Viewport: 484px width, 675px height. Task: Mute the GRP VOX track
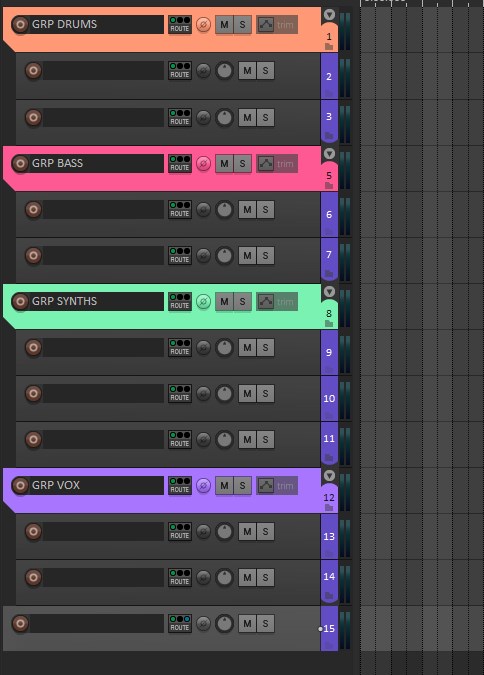224,486
